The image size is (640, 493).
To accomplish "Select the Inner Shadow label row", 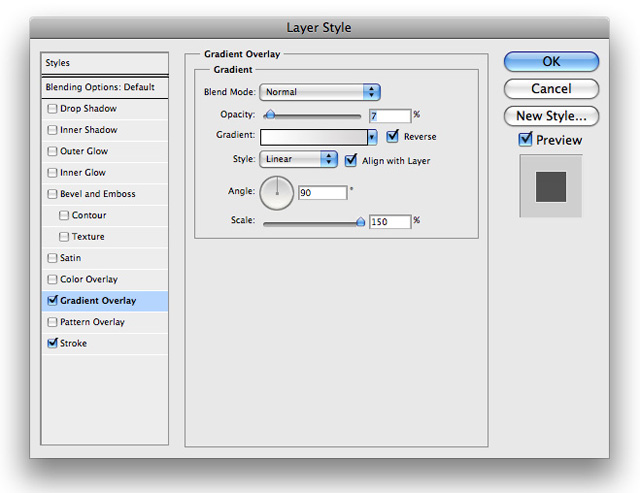I will point(105,130).
